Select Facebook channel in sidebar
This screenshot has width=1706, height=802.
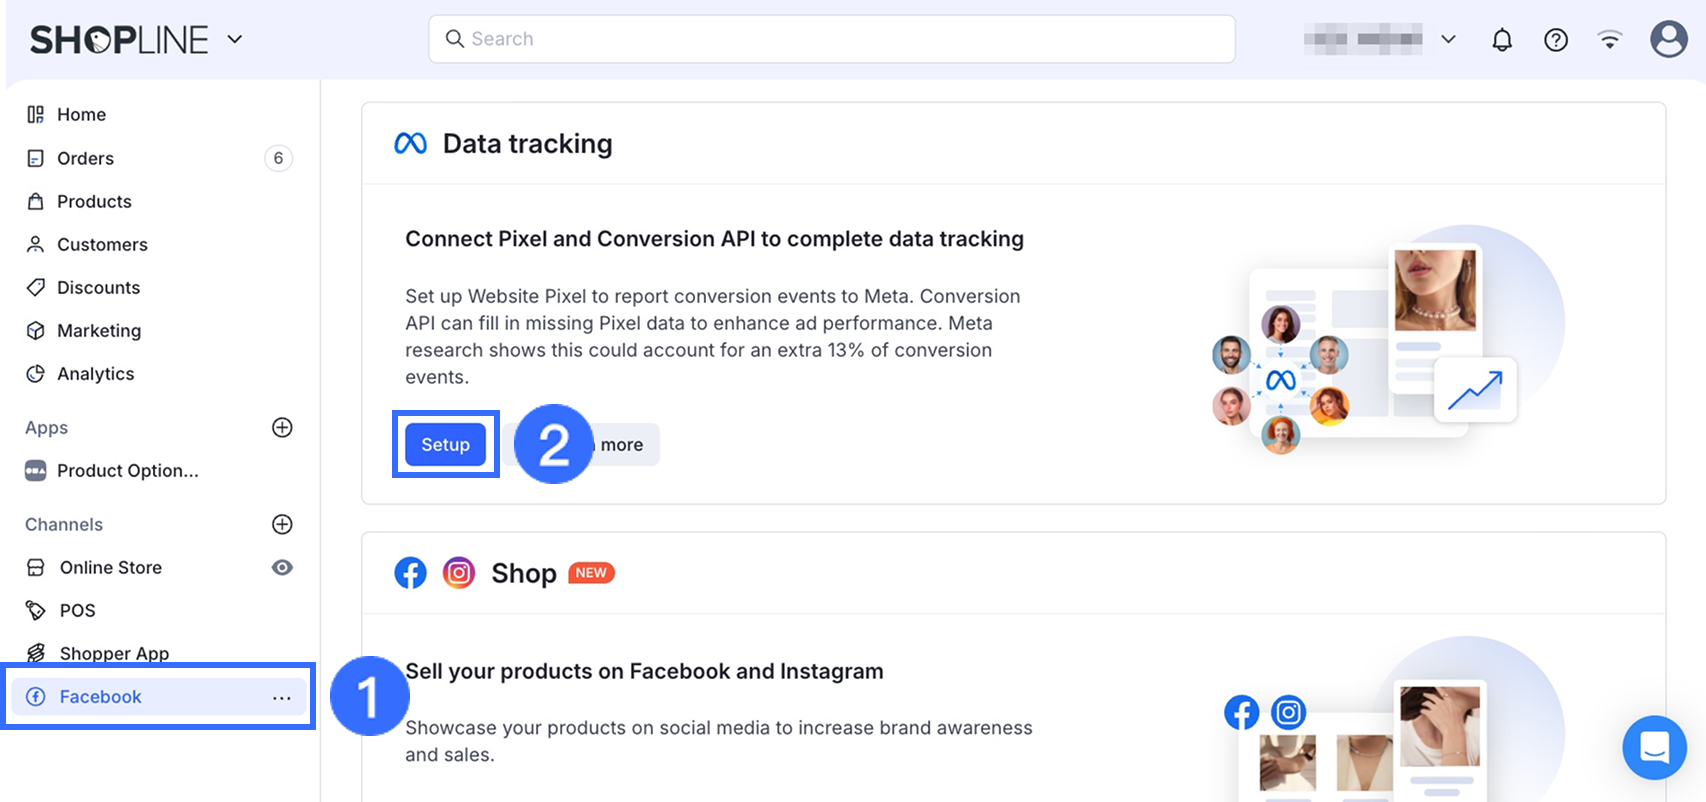click(100, 697)
